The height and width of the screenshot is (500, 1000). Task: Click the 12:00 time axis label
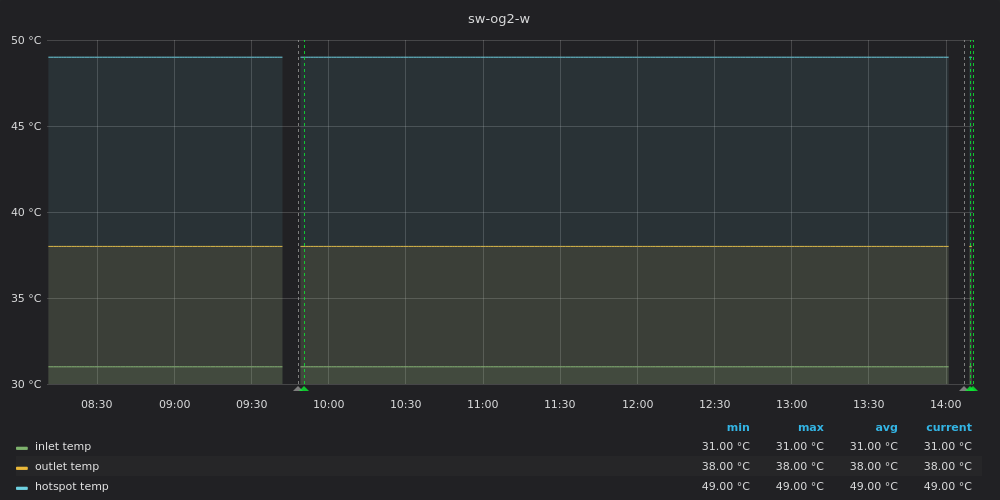(637, 404)
